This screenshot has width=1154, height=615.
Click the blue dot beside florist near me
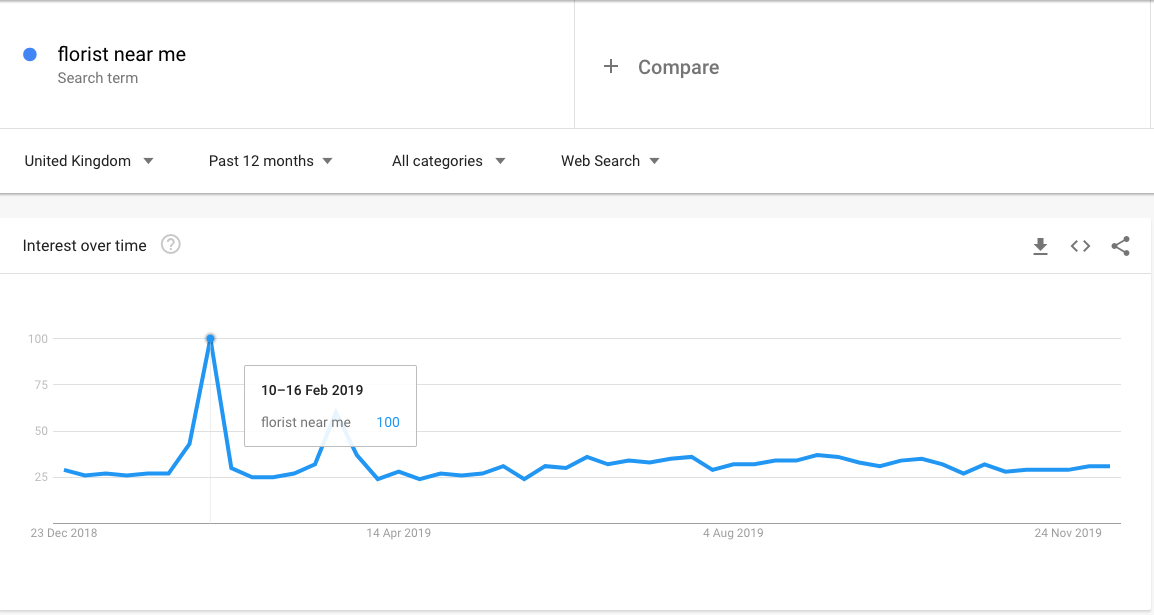[x=30, y=54]
